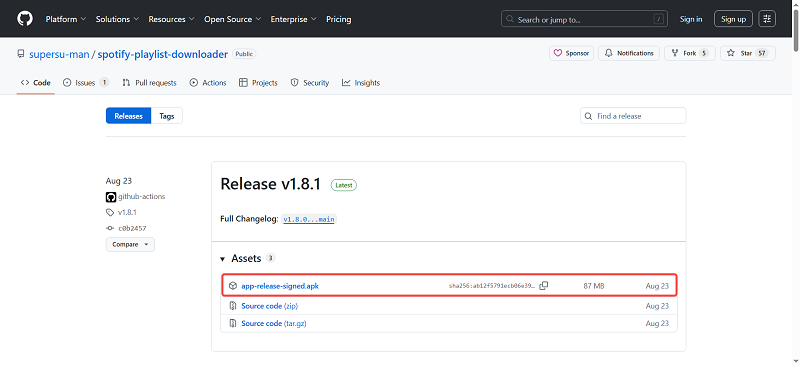Open the v1.8.0...main changelog link
800x366 pixels.
(x=309, y=219)
